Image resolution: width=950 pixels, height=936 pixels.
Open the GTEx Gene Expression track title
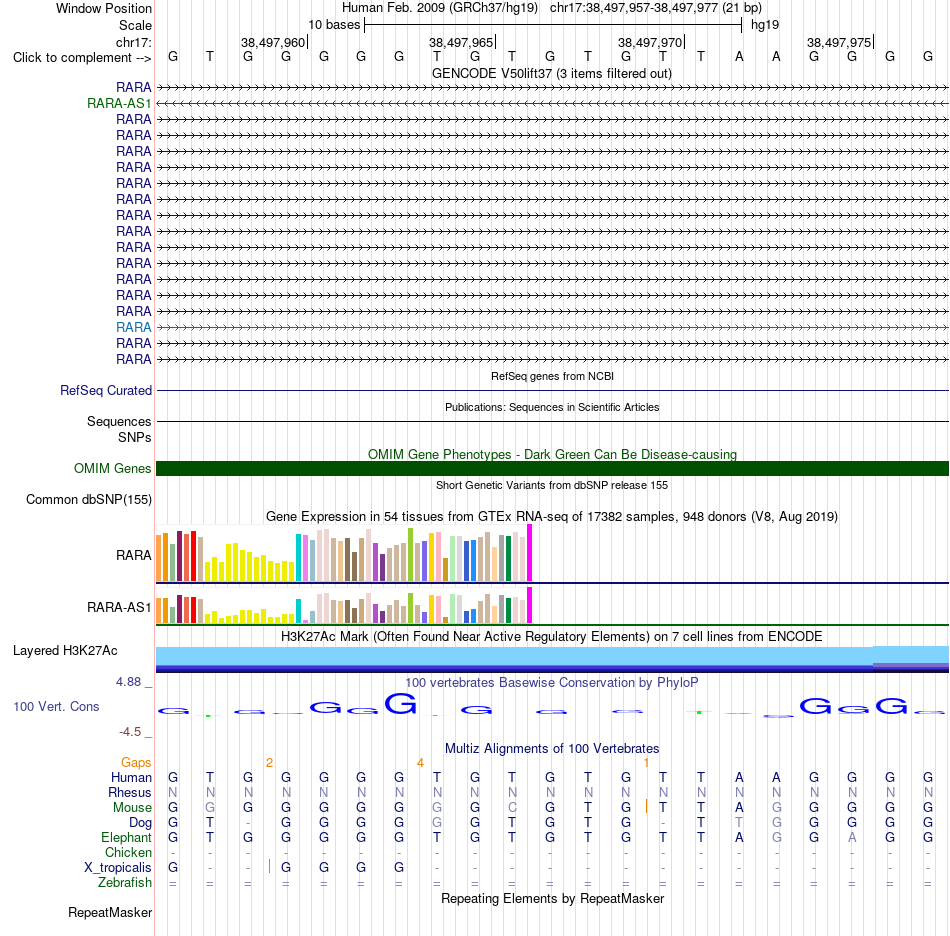click(x=552, y=516)
